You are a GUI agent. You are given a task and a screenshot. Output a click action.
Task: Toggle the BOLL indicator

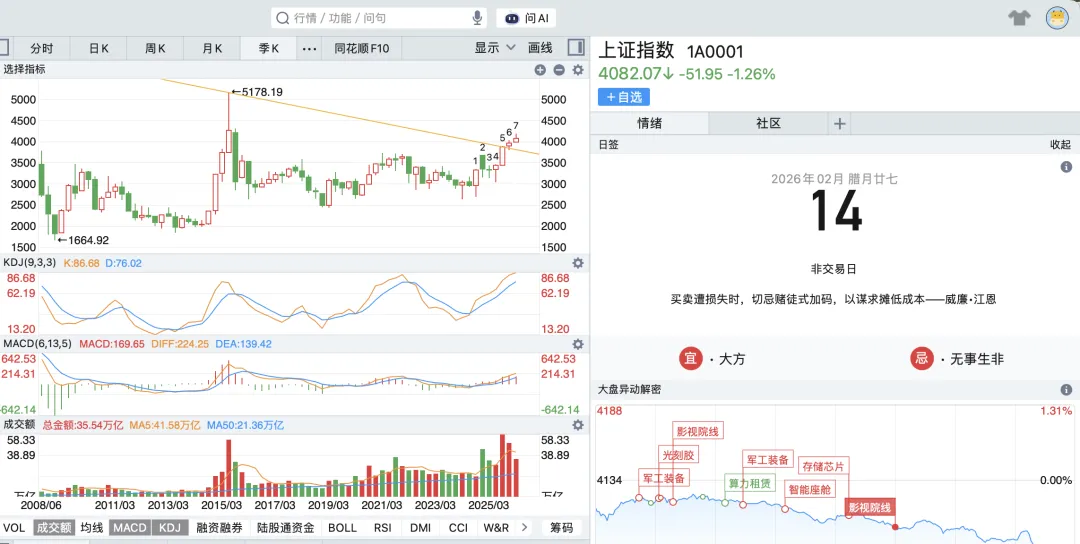pyautogui.click(x=342, y=527)
